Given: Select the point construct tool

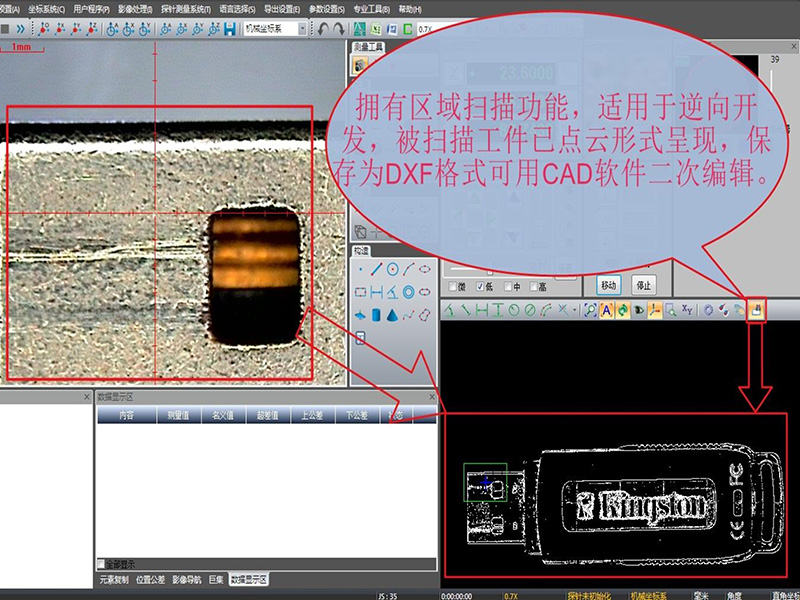Looking at the screenshot, I should pyautogui.click(x=361, y=269).
